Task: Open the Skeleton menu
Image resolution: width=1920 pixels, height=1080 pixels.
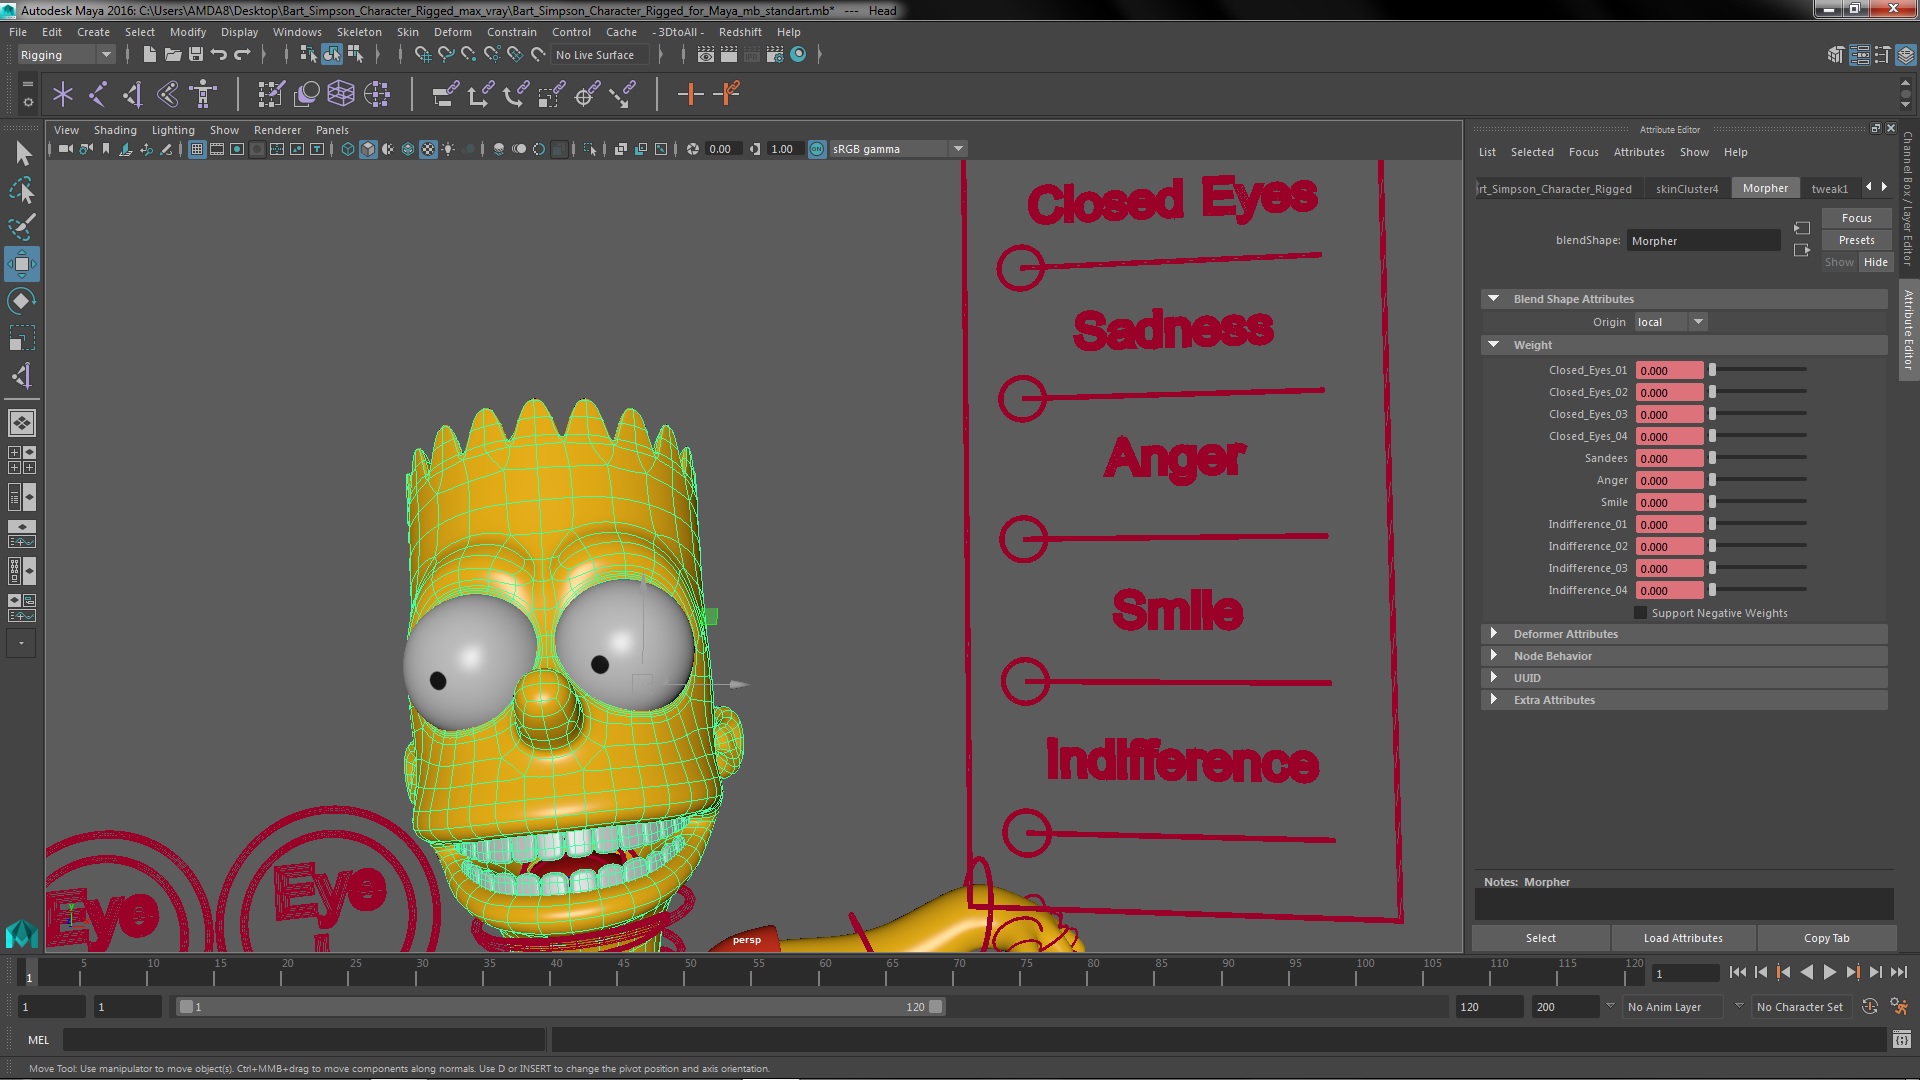Action: point(359,32)
